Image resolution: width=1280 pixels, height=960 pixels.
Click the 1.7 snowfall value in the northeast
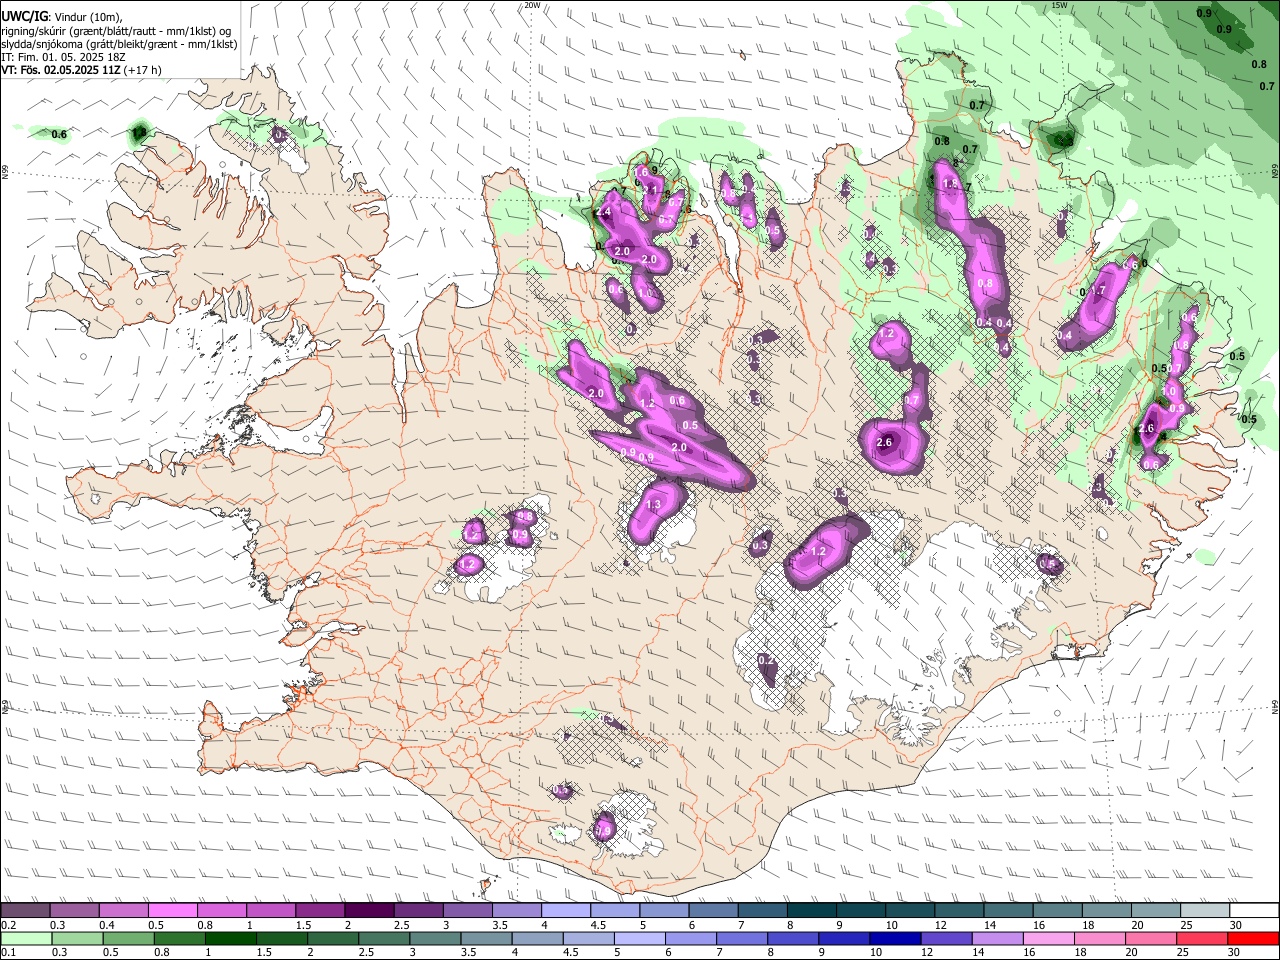(x=1097, y=291)
